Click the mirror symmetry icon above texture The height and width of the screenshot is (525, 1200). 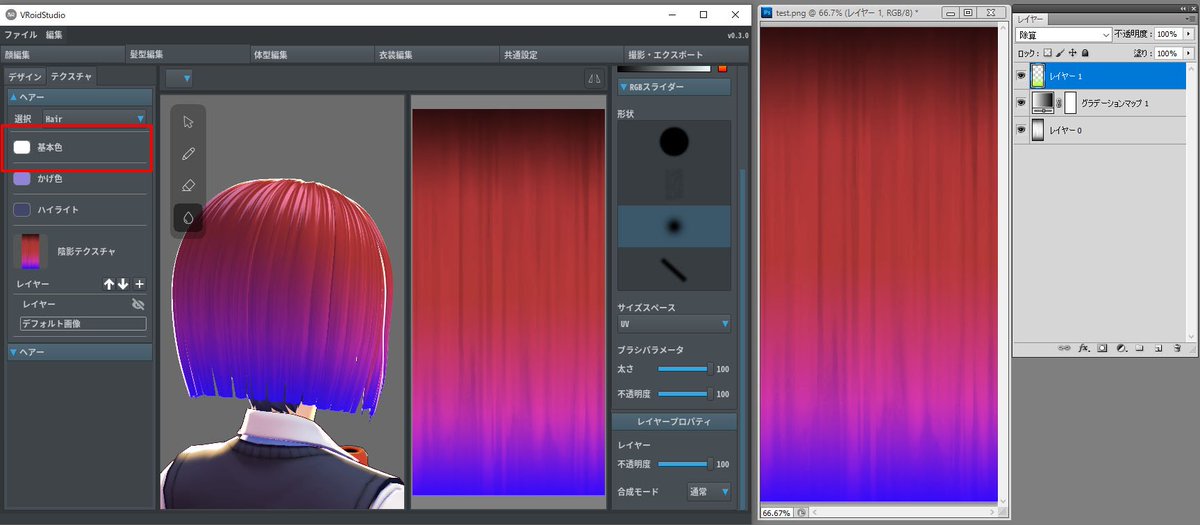[594, 78]
